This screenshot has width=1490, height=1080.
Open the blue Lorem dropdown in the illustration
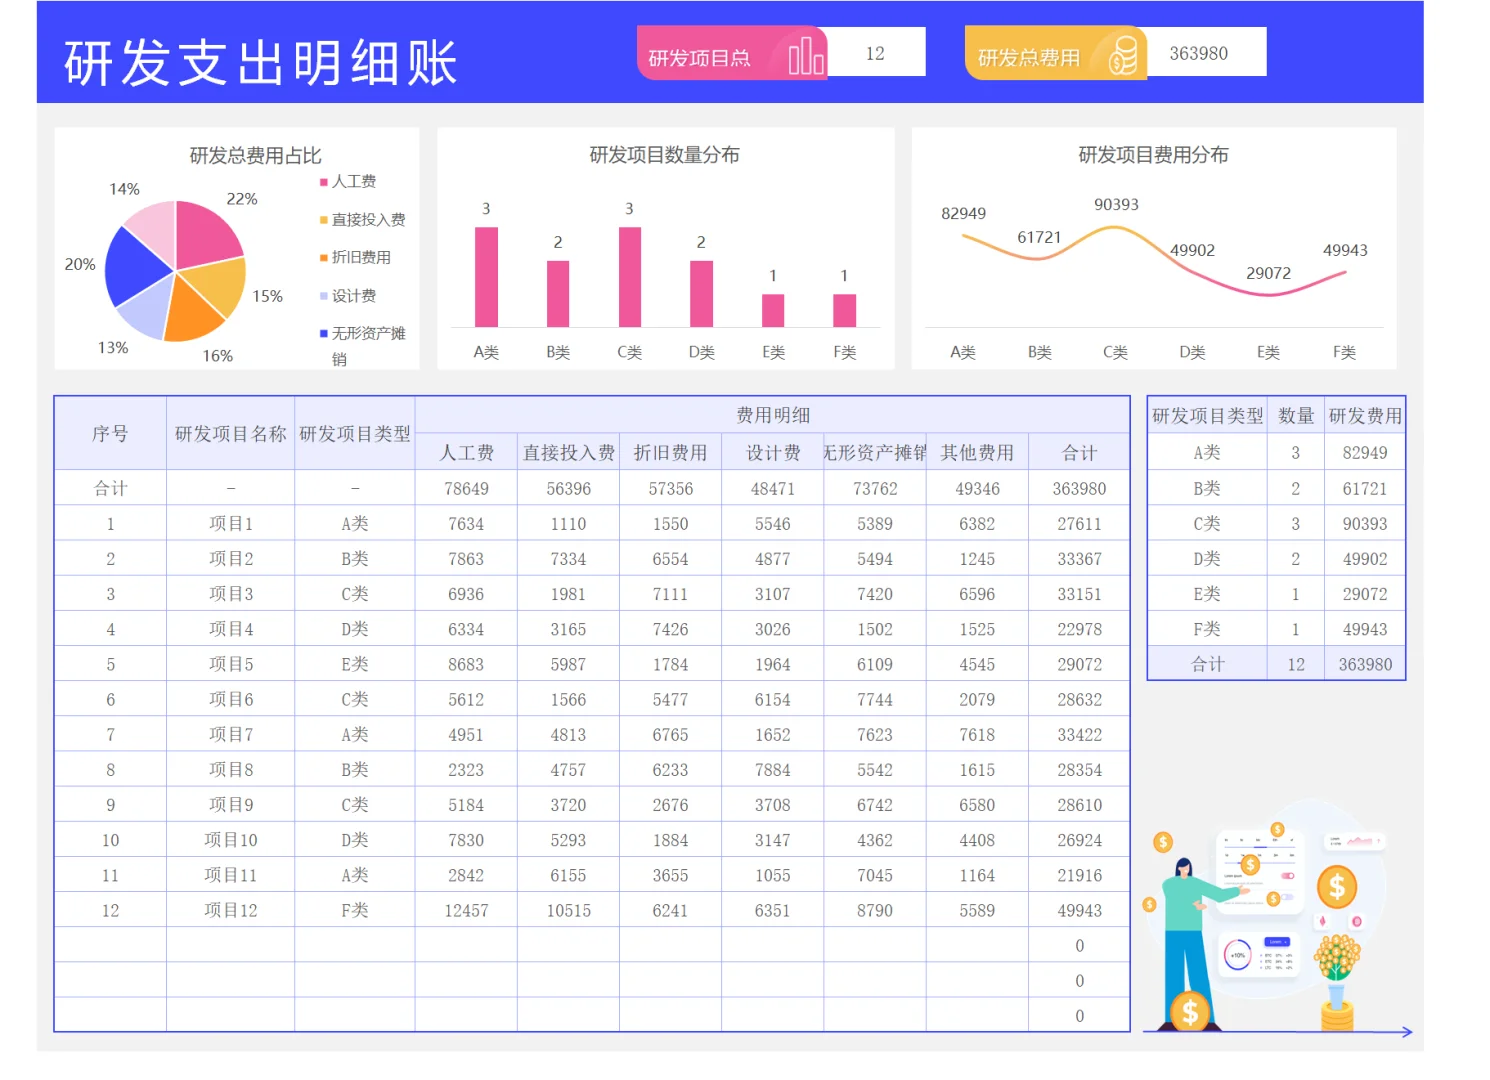(x=1277, y=942)
